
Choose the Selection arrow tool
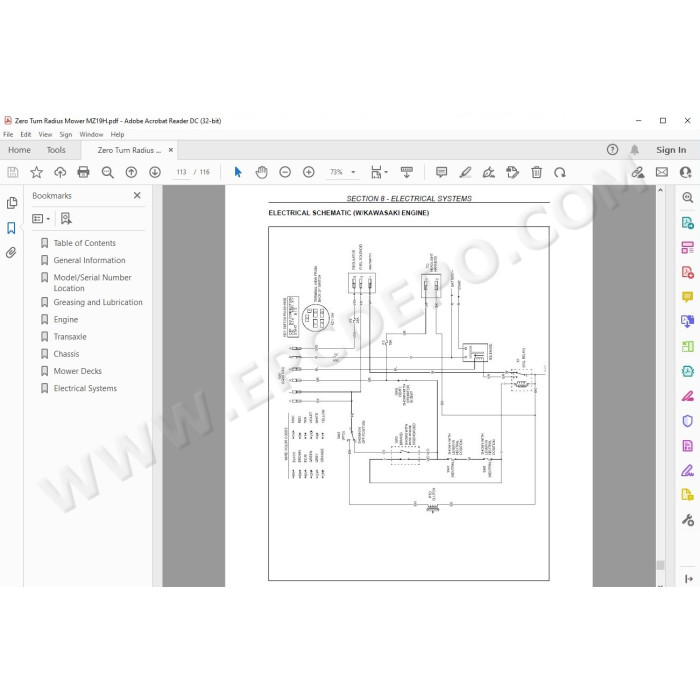[x=238, y=172]
